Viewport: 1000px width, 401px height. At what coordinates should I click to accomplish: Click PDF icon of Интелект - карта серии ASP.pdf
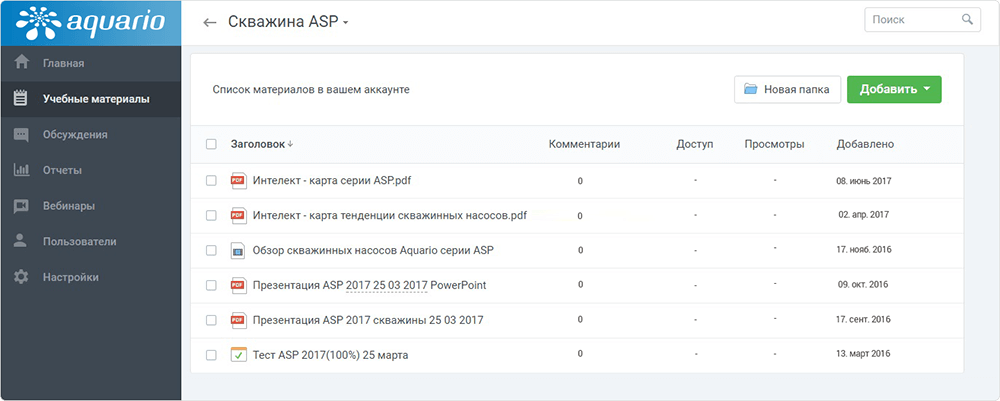(238, 181)
